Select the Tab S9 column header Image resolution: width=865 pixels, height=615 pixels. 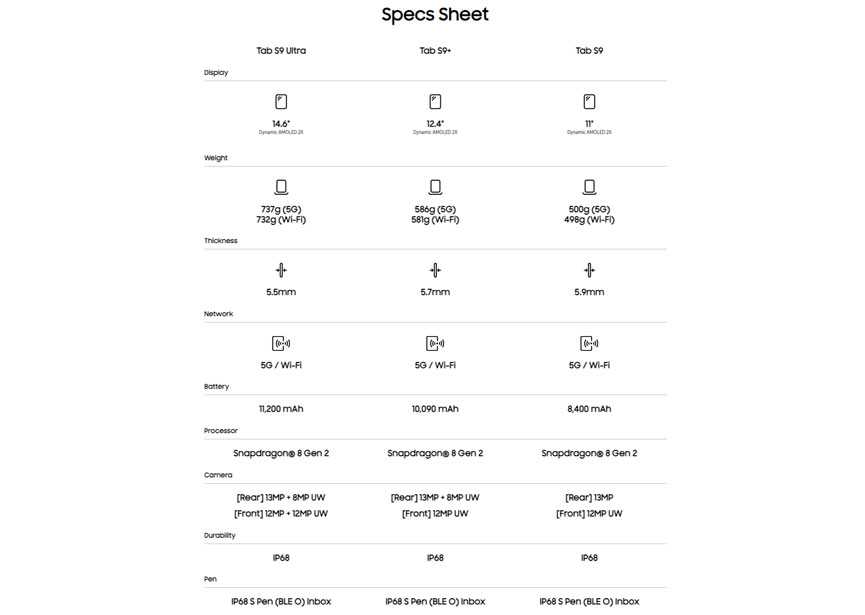point(589,50)
